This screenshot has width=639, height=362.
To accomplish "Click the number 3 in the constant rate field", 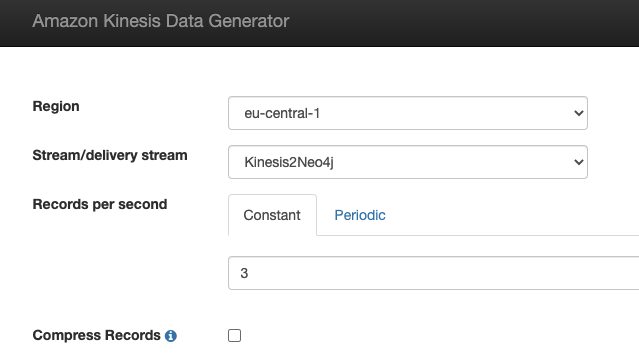I will [244, 273].
